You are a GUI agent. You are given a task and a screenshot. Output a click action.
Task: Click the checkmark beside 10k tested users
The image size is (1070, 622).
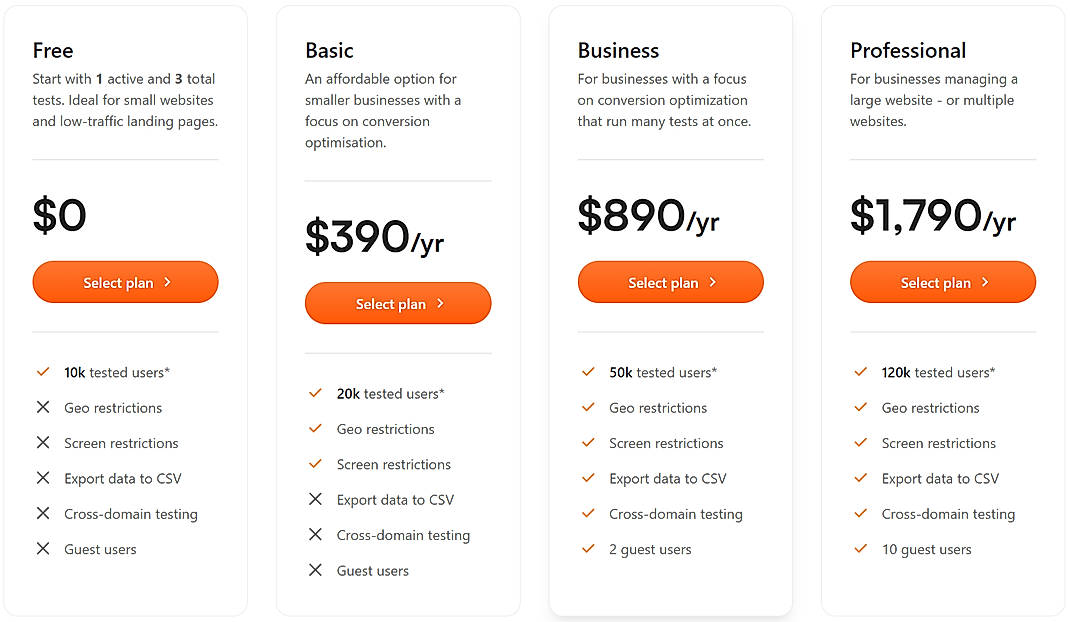click(43, 372)
